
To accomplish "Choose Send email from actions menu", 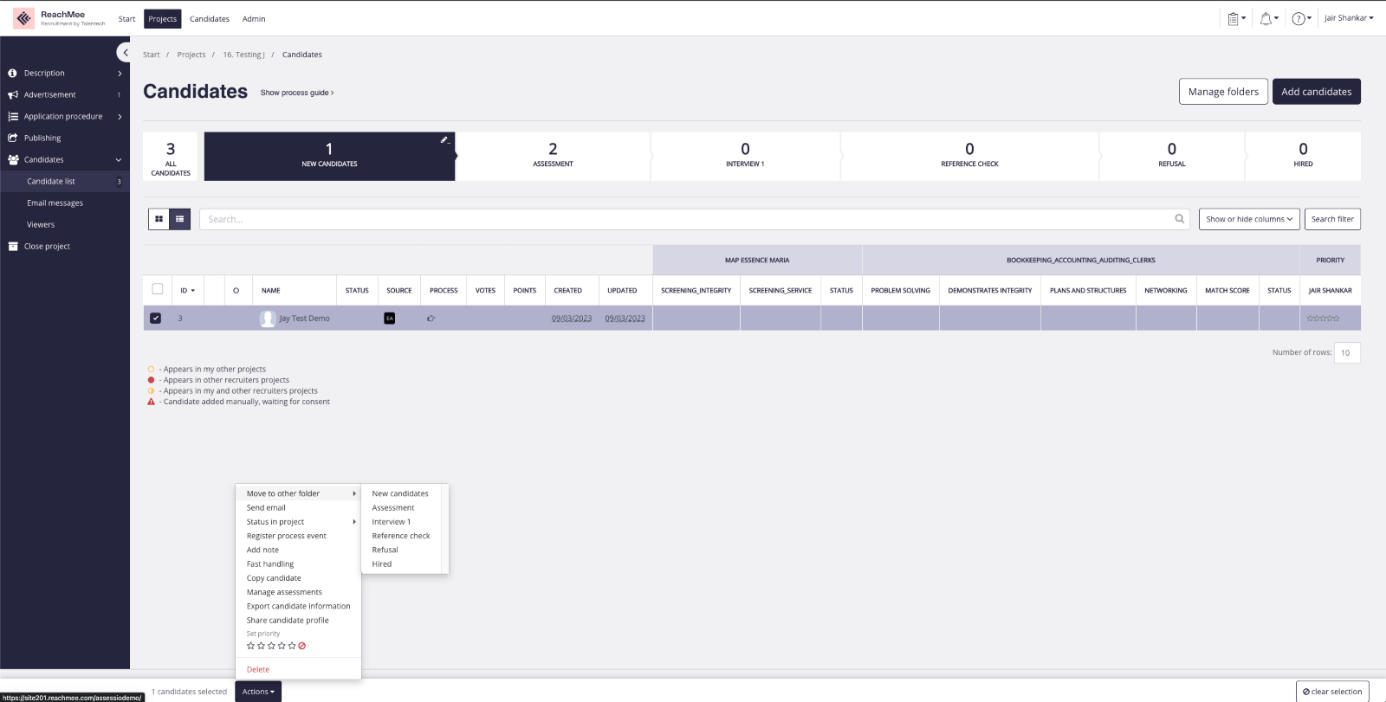I will (266, 508).
